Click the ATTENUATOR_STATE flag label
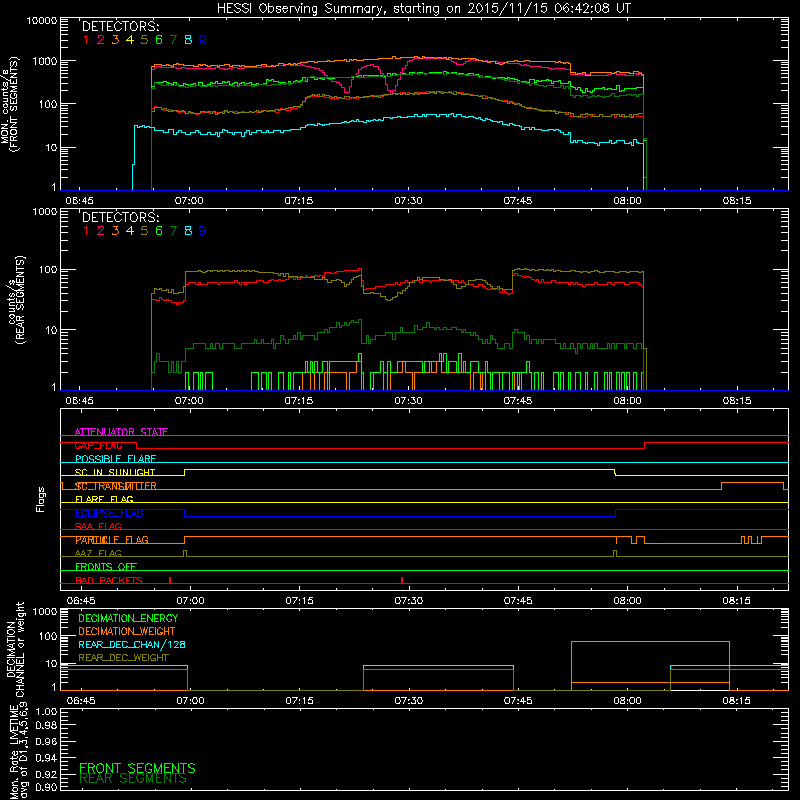Screen dimensions: 800x800 (x=121, y=432)
